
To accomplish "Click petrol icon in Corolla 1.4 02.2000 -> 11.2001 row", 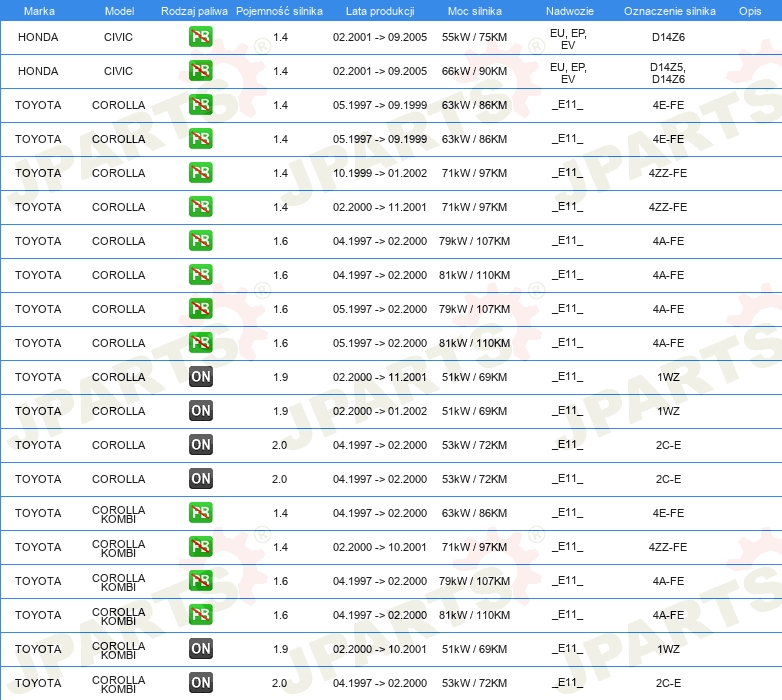I will tap(200, 206).
